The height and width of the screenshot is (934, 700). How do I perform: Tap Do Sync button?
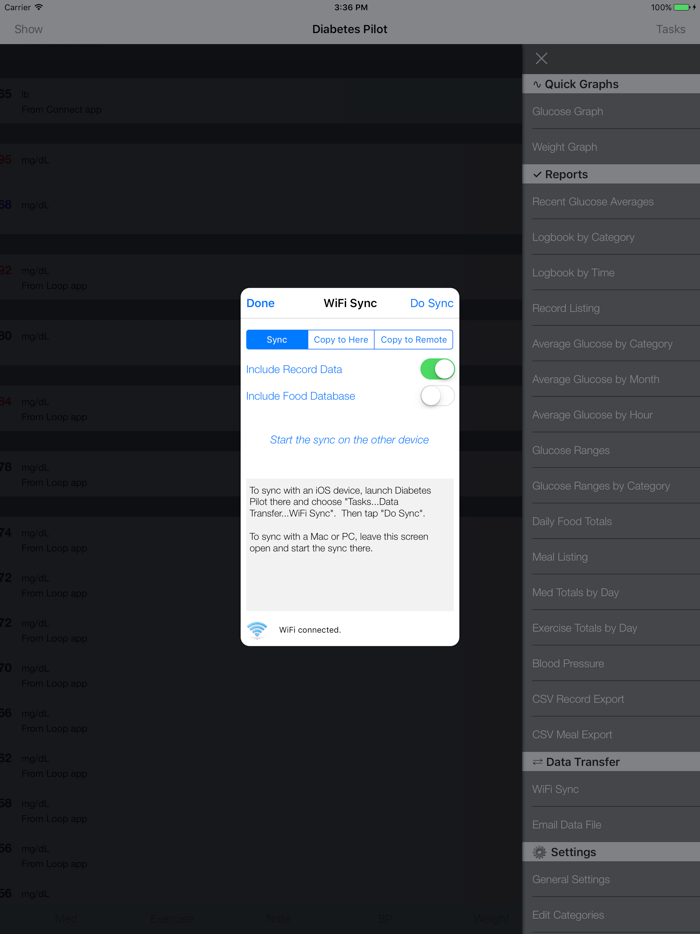pos(431,303)
